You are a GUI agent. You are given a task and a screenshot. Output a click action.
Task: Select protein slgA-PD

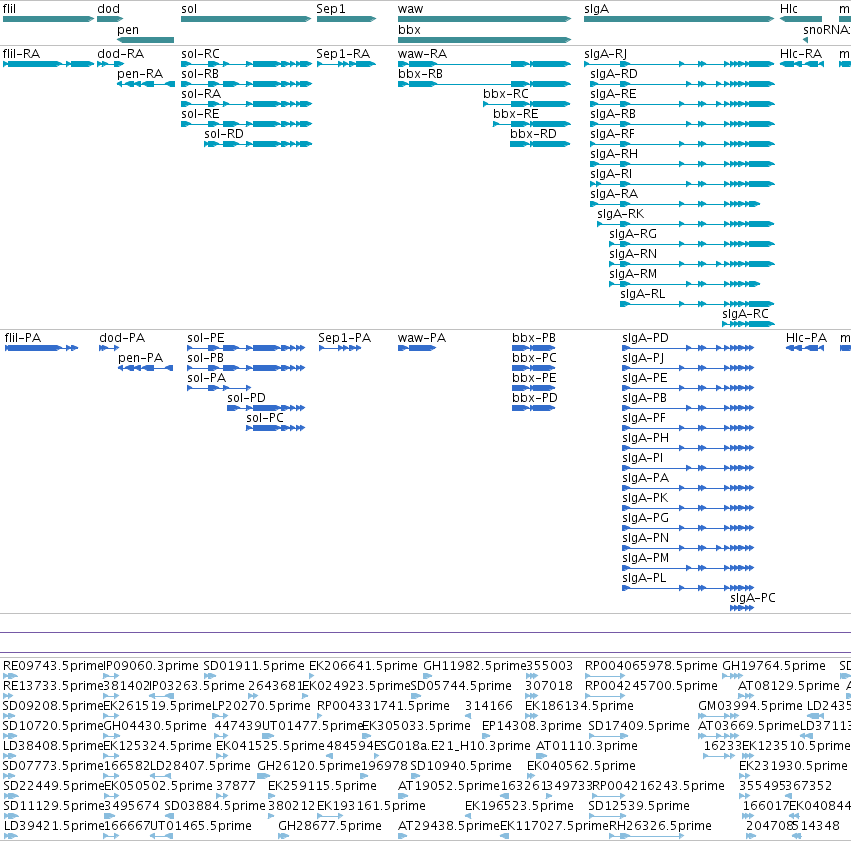(688, 348)
